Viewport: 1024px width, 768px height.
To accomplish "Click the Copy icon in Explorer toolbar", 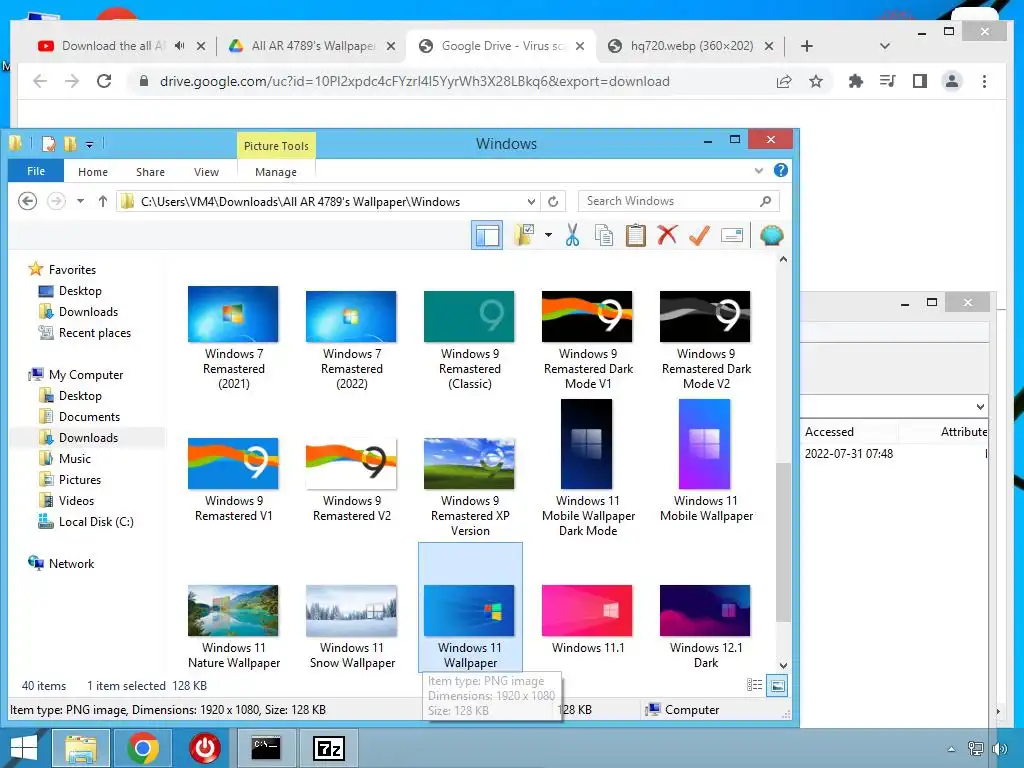I will tap(604, 235).
